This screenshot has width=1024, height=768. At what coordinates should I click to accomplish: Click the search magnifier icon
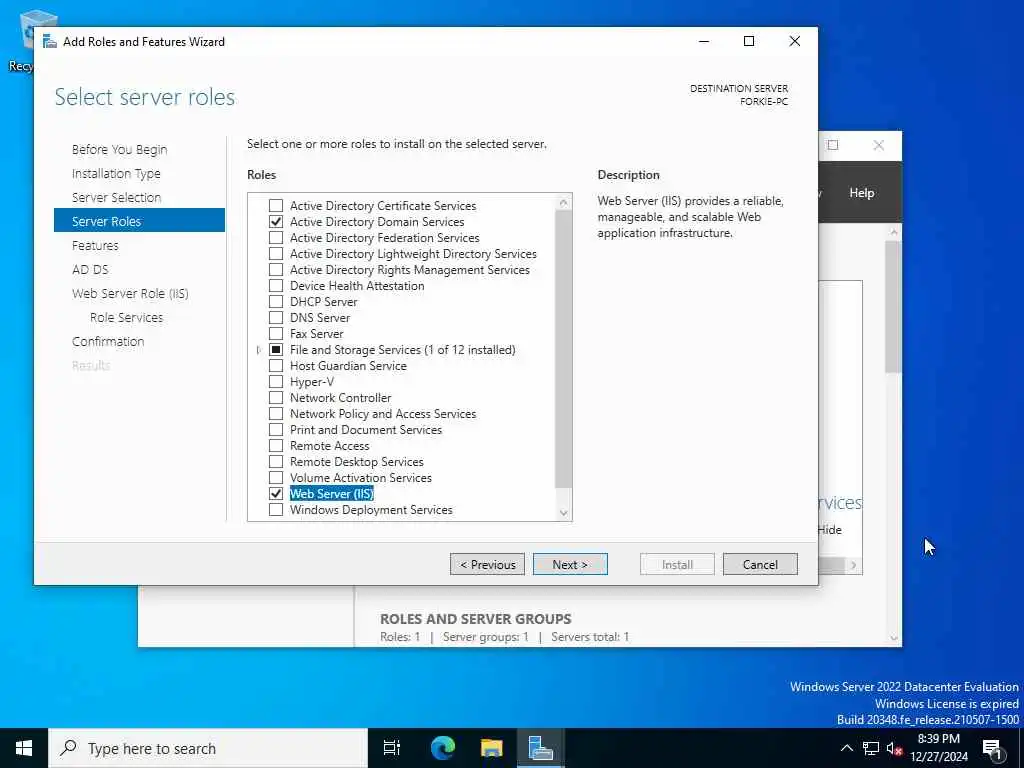tap(68, 748)
